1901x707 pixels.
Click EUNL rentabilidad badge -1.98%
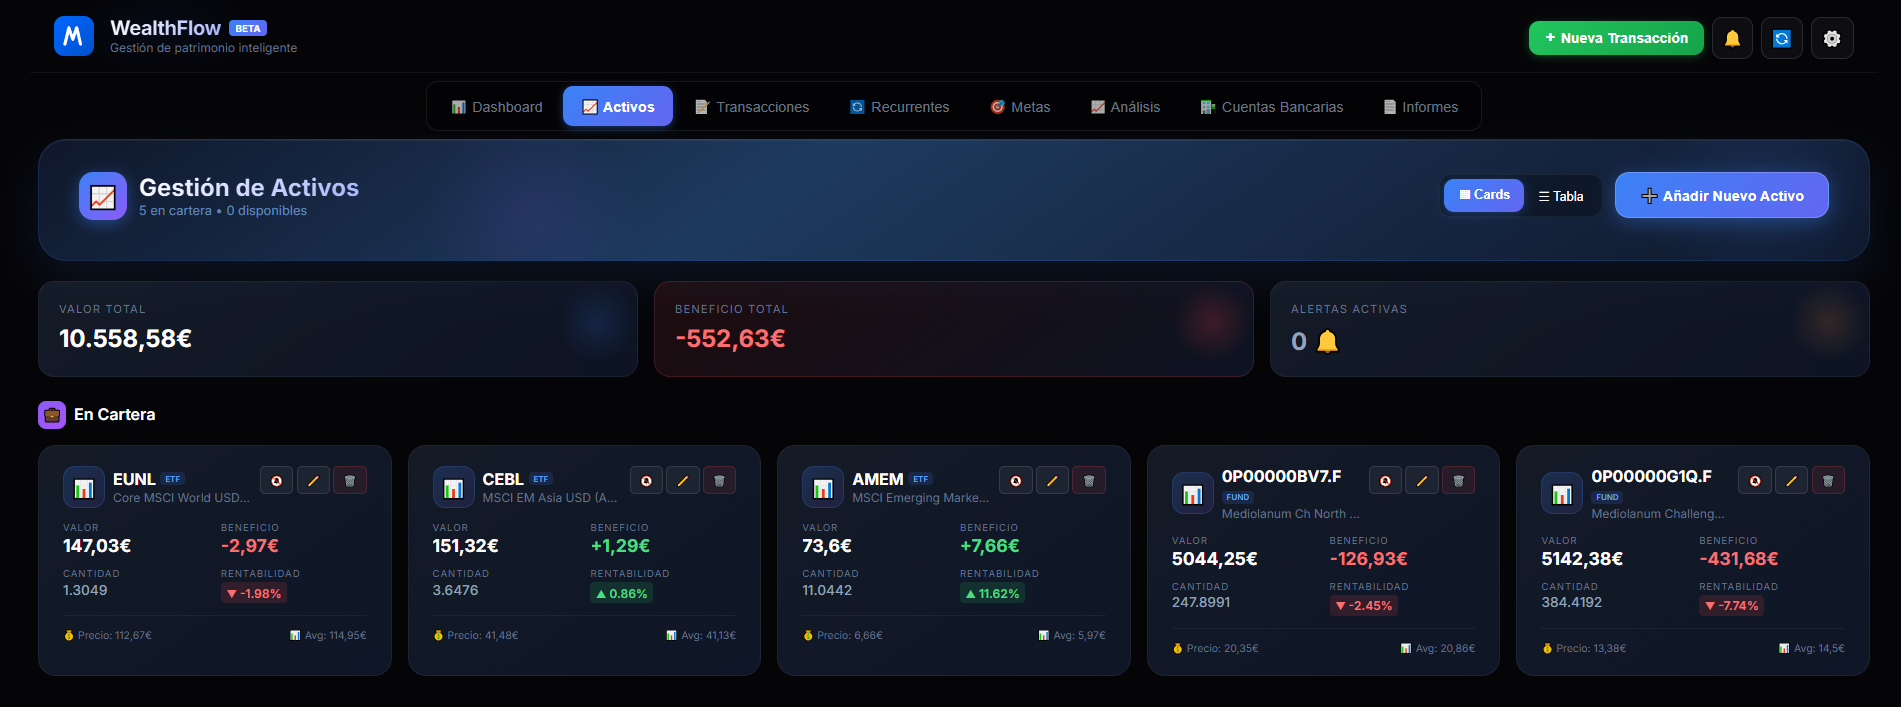(x=254, y=594)
